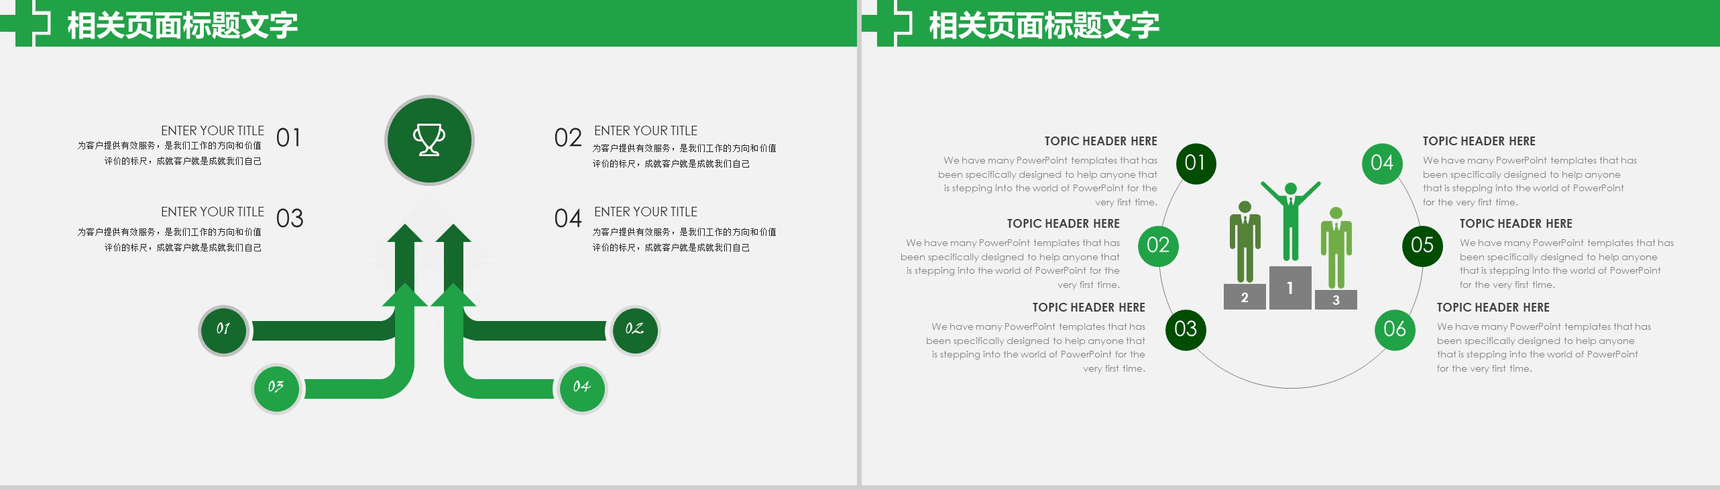
Task: Click the gray podium block labeled 2
Action: [x=1244, y=297]
